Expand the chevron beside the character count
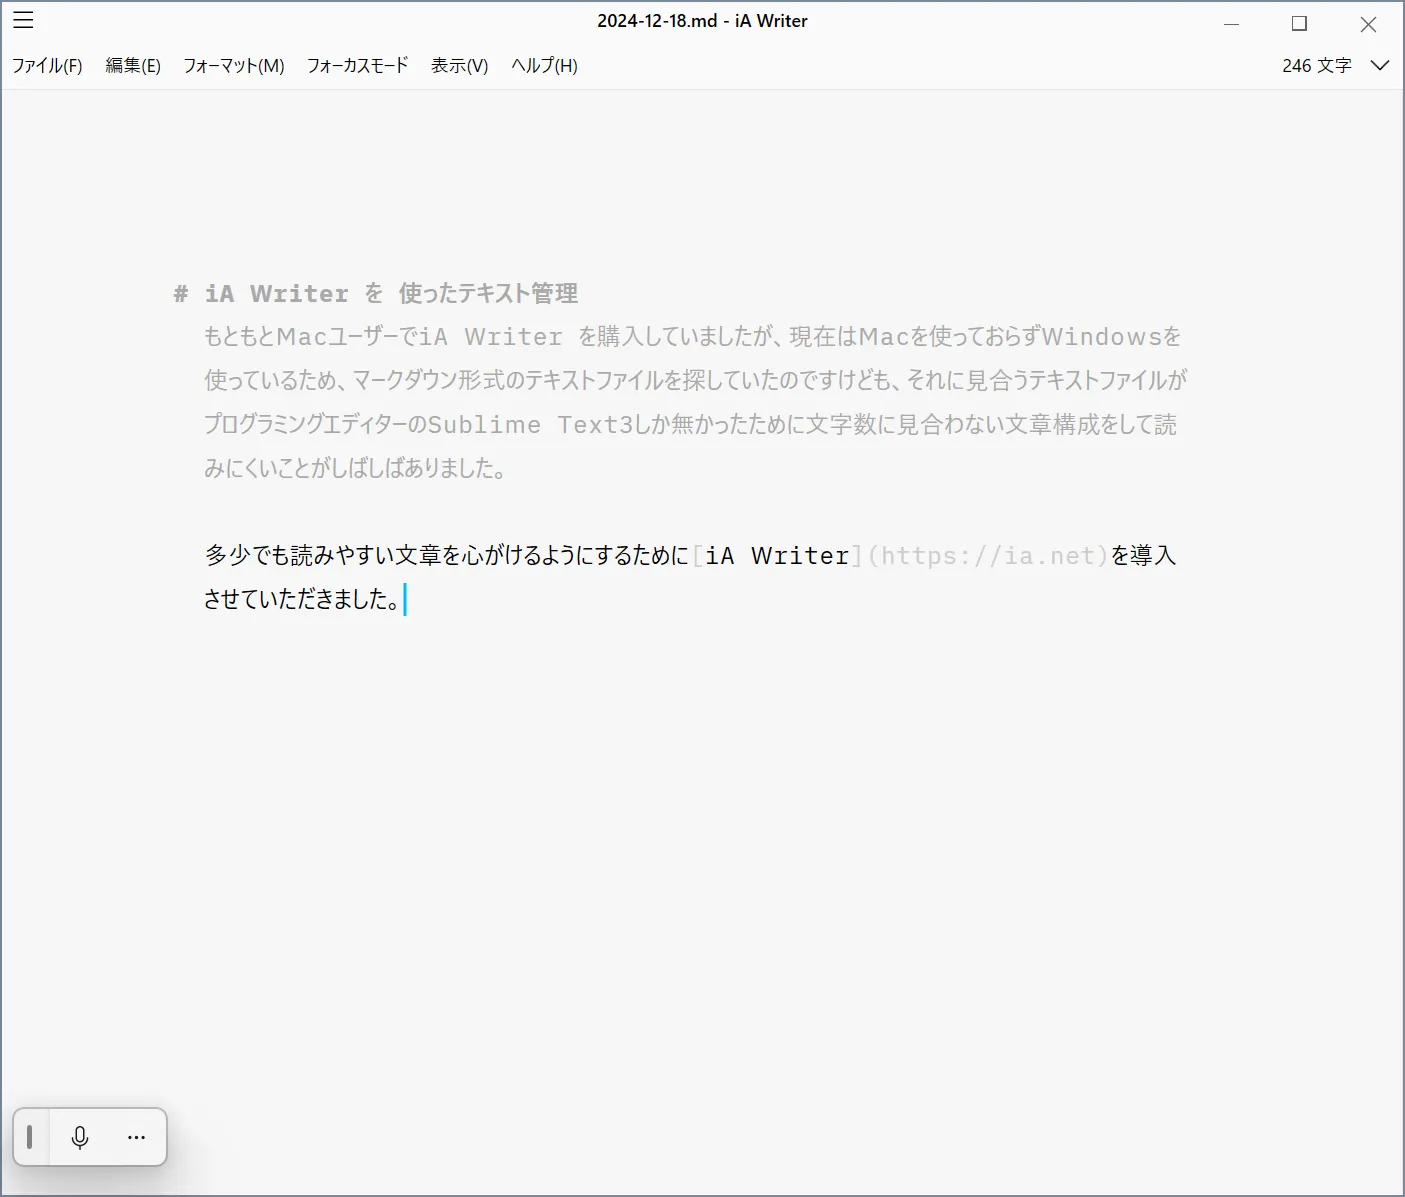Screen dimensions: 1405x1197 pos(1380,66)
